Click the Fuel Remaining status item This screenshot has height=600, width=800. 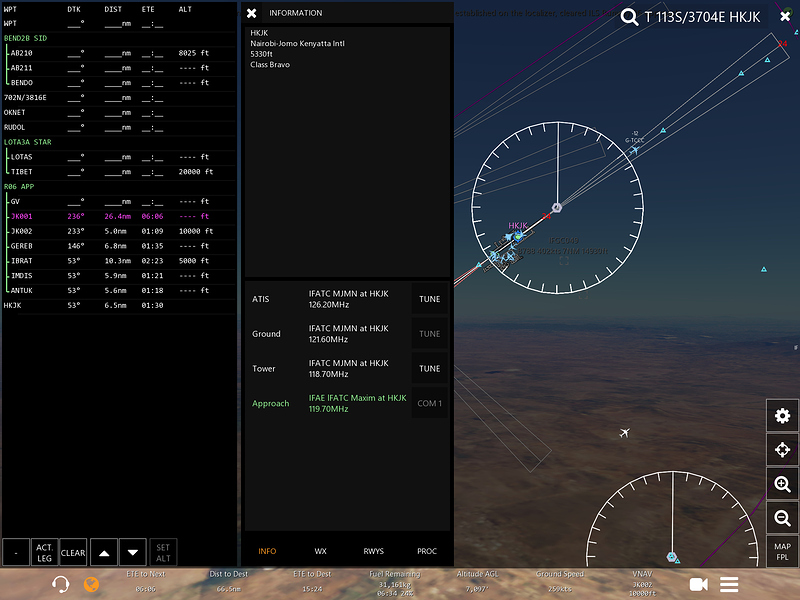pos(395,584)
